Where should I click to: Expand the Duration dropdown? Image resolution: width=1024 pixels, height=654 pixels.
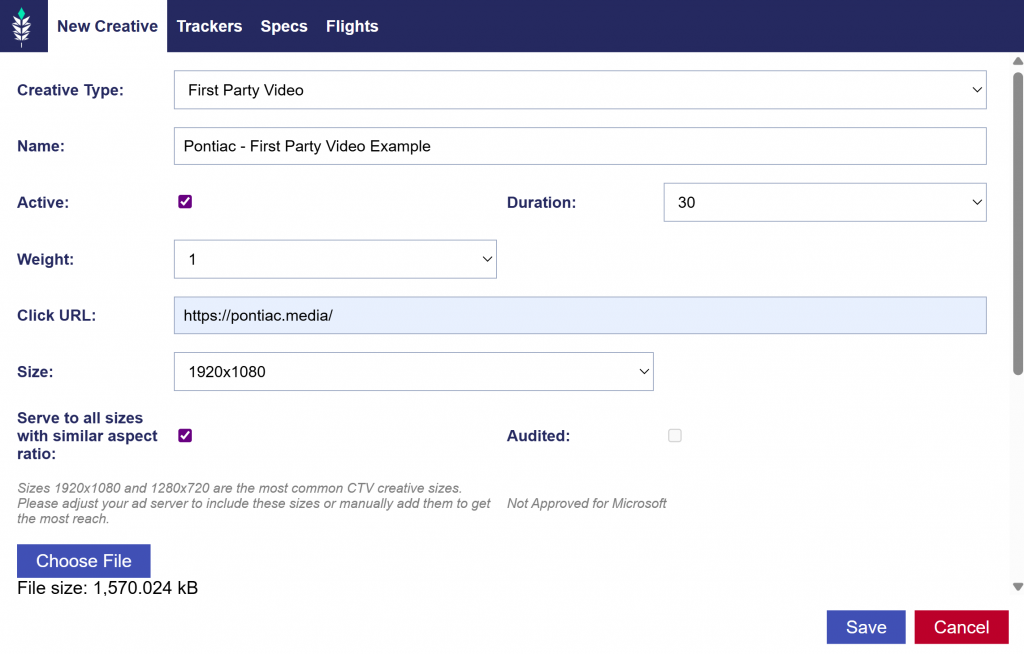pyautogui.click(x=825, y=202)
